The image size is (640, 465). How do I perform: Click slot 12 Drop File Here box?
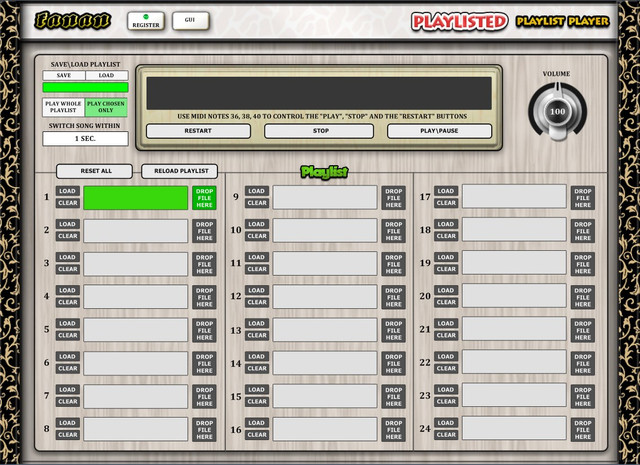click(393, 297)
